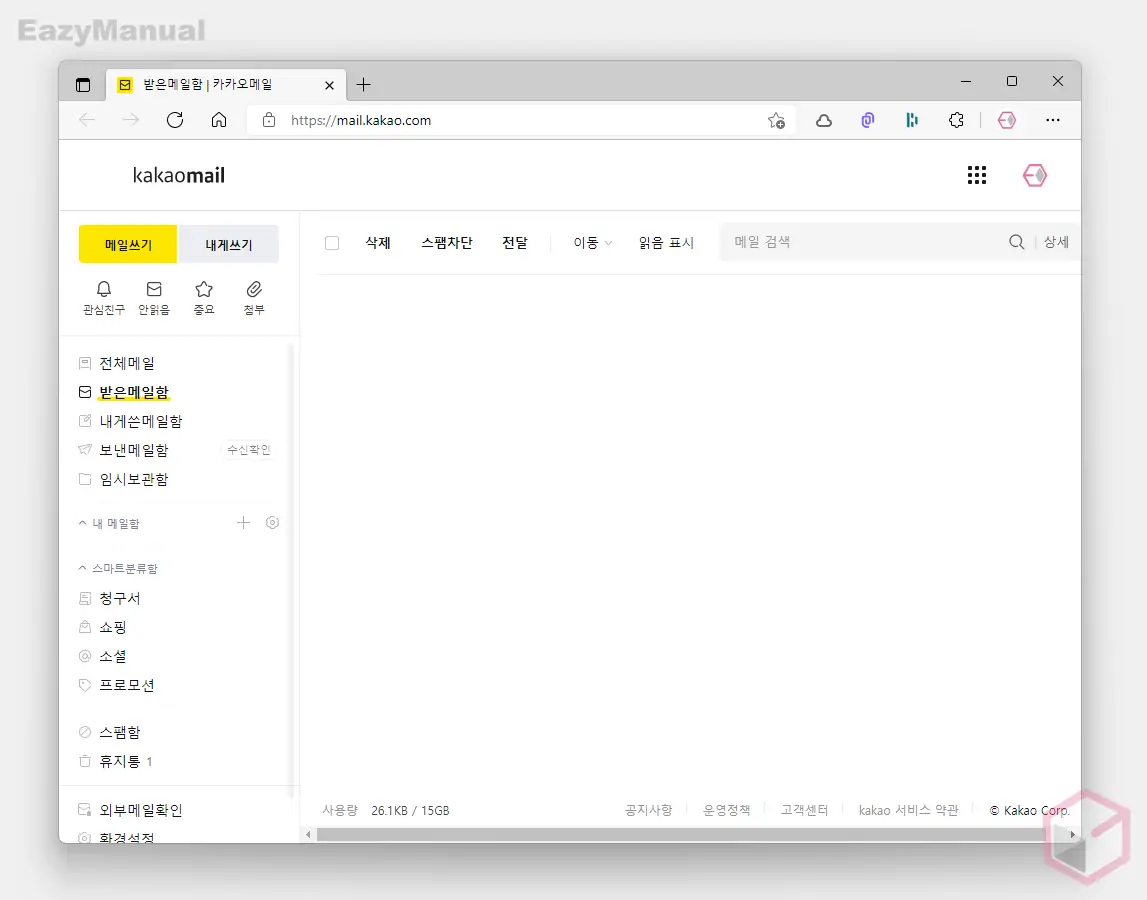
Task: Open the Kakao account profile avatar
Action: 1034,175
